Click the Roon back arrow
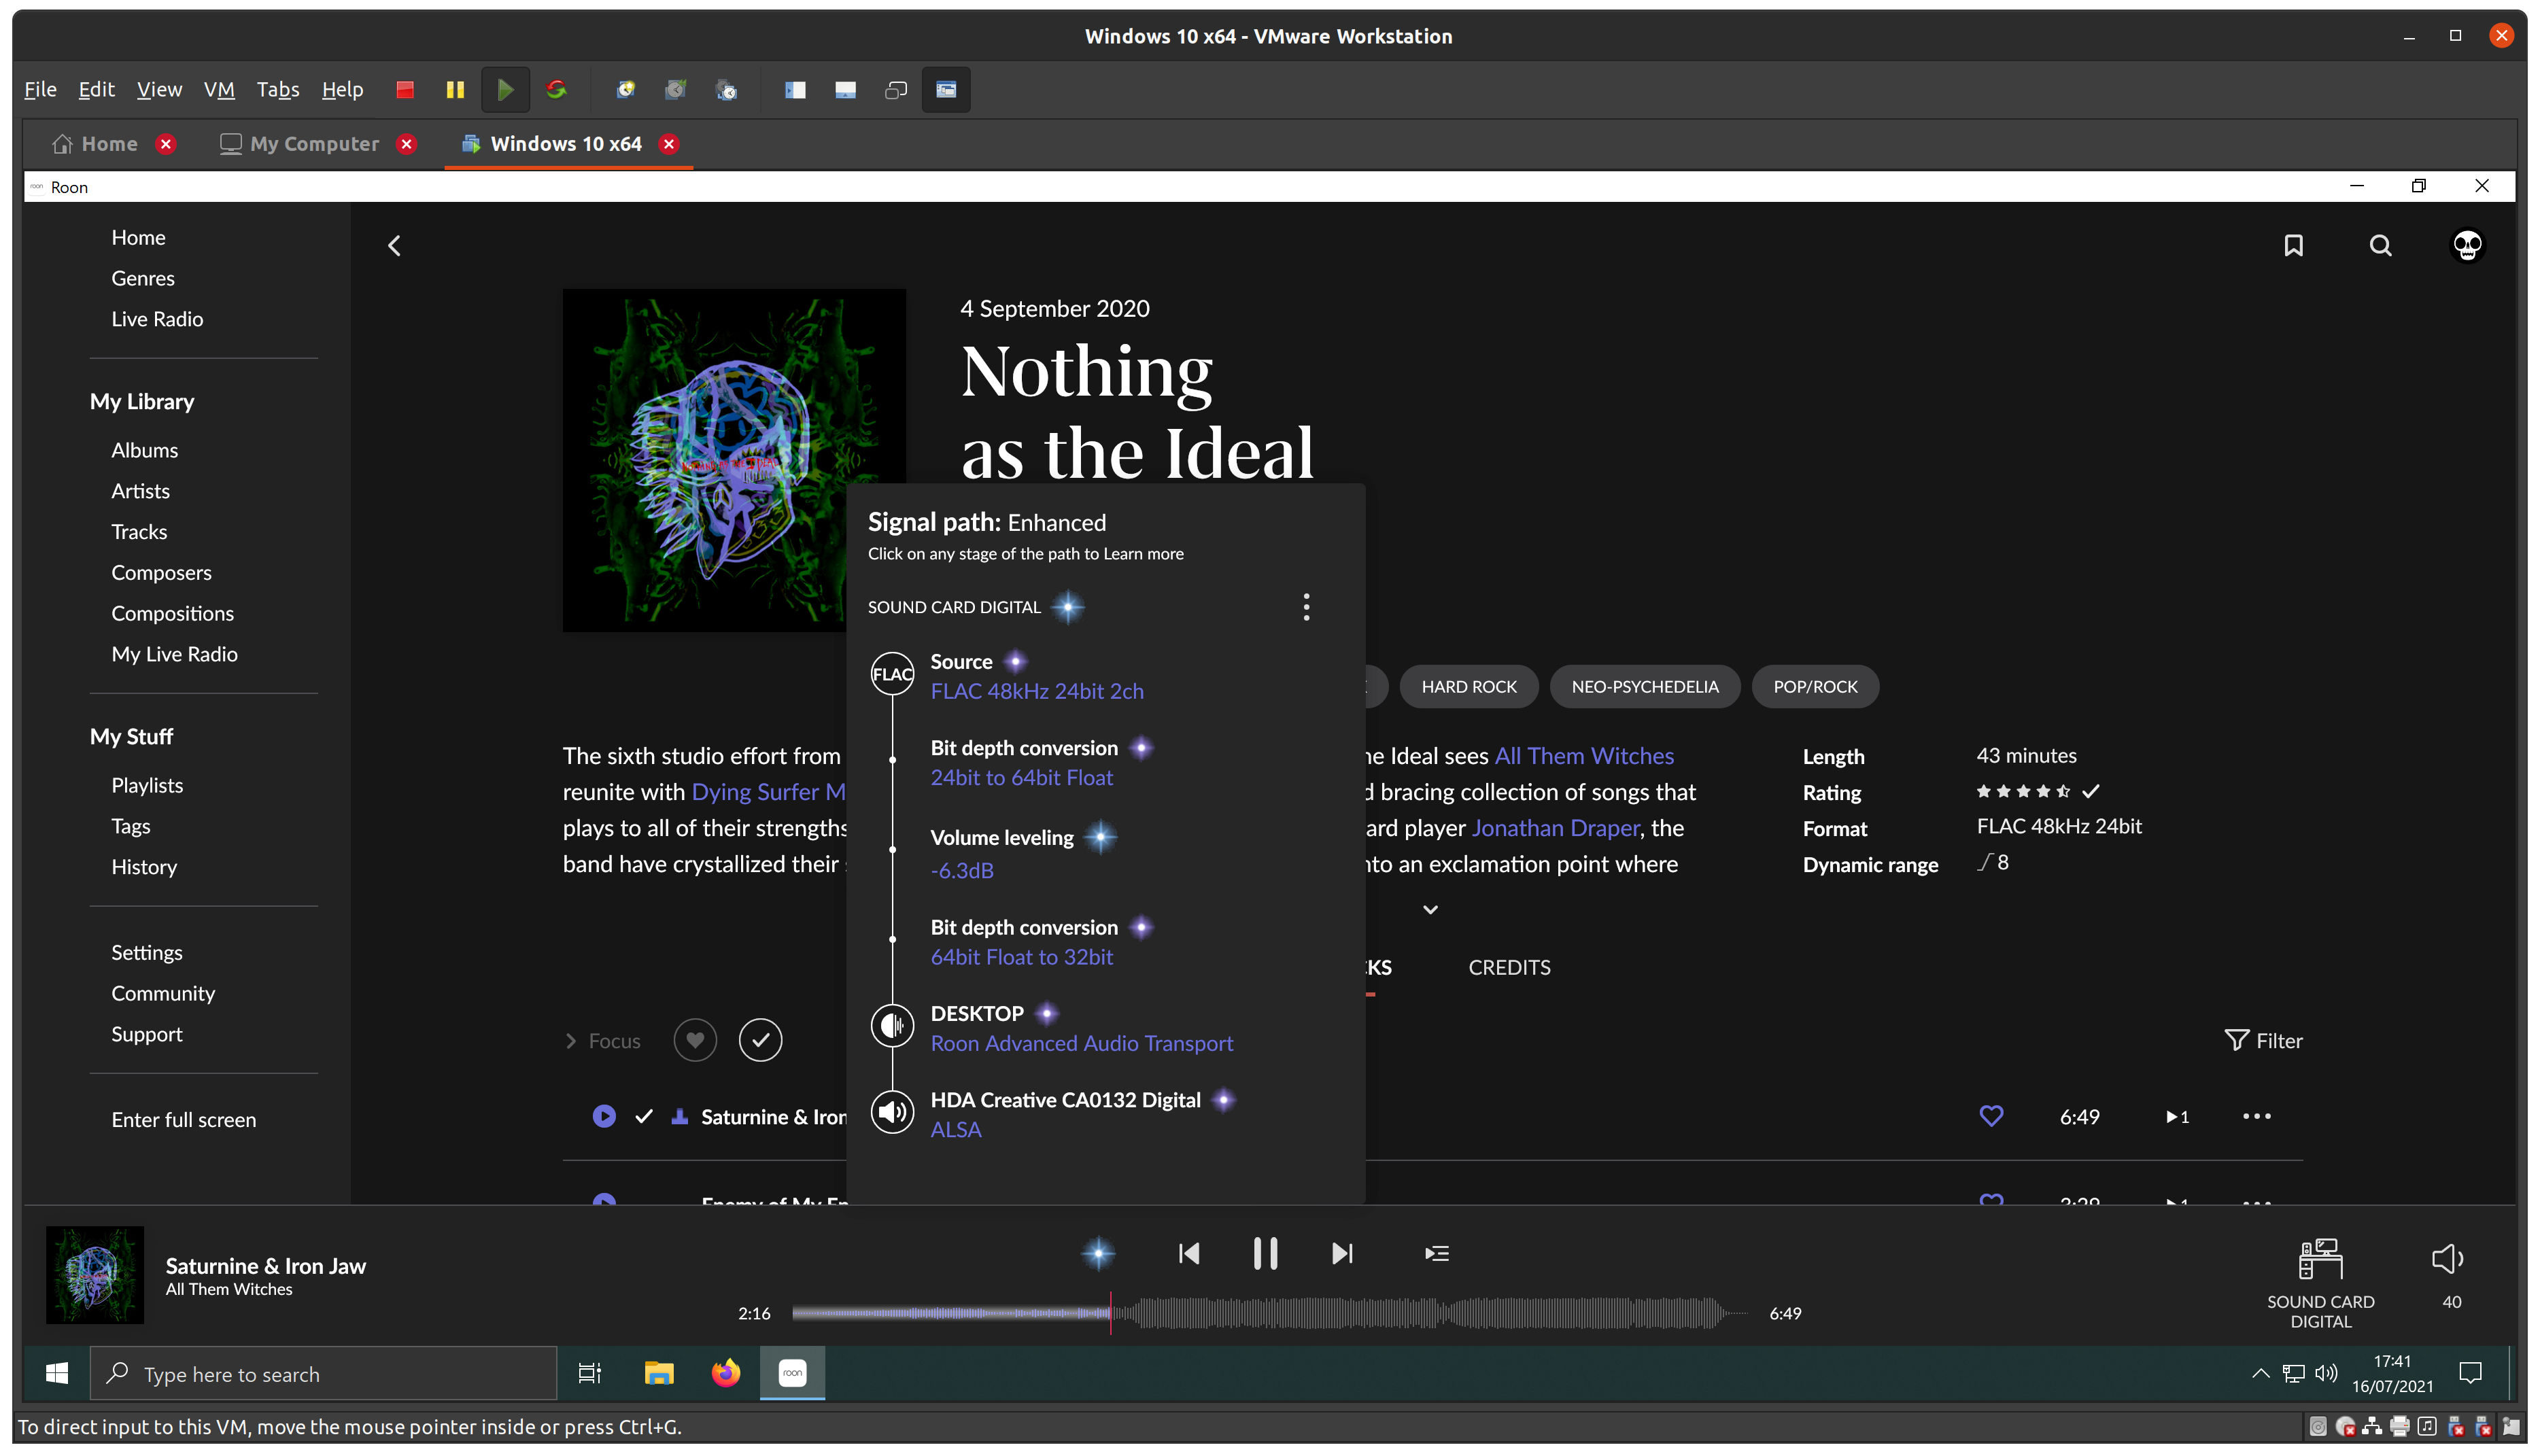Image resolution: width=2540 pixels, height=1456 pixels. tap(394, 246)
